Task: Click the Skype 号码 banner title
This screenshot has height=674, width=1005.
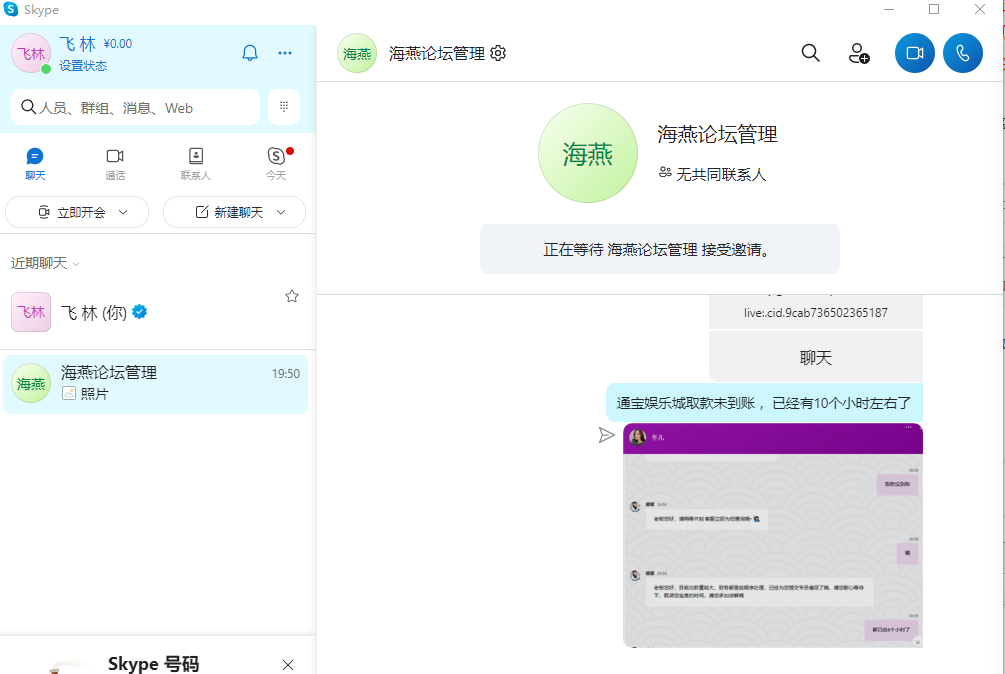Action: coord(153,664)
